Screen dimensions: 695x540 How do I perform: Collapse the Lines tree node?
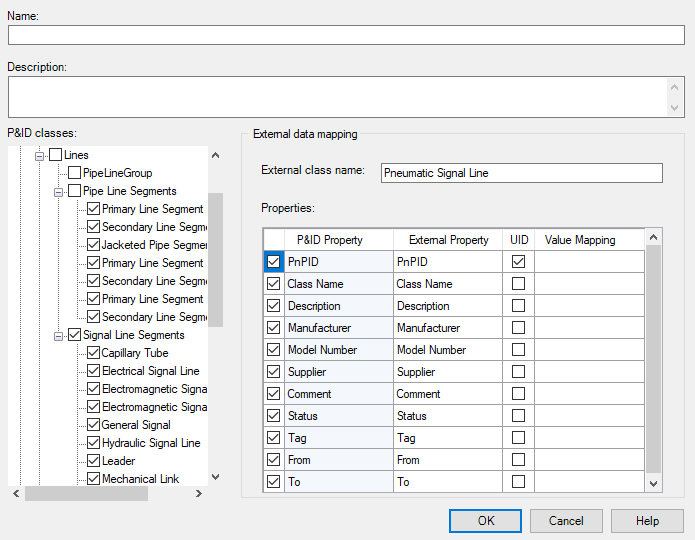pos(41,155)
